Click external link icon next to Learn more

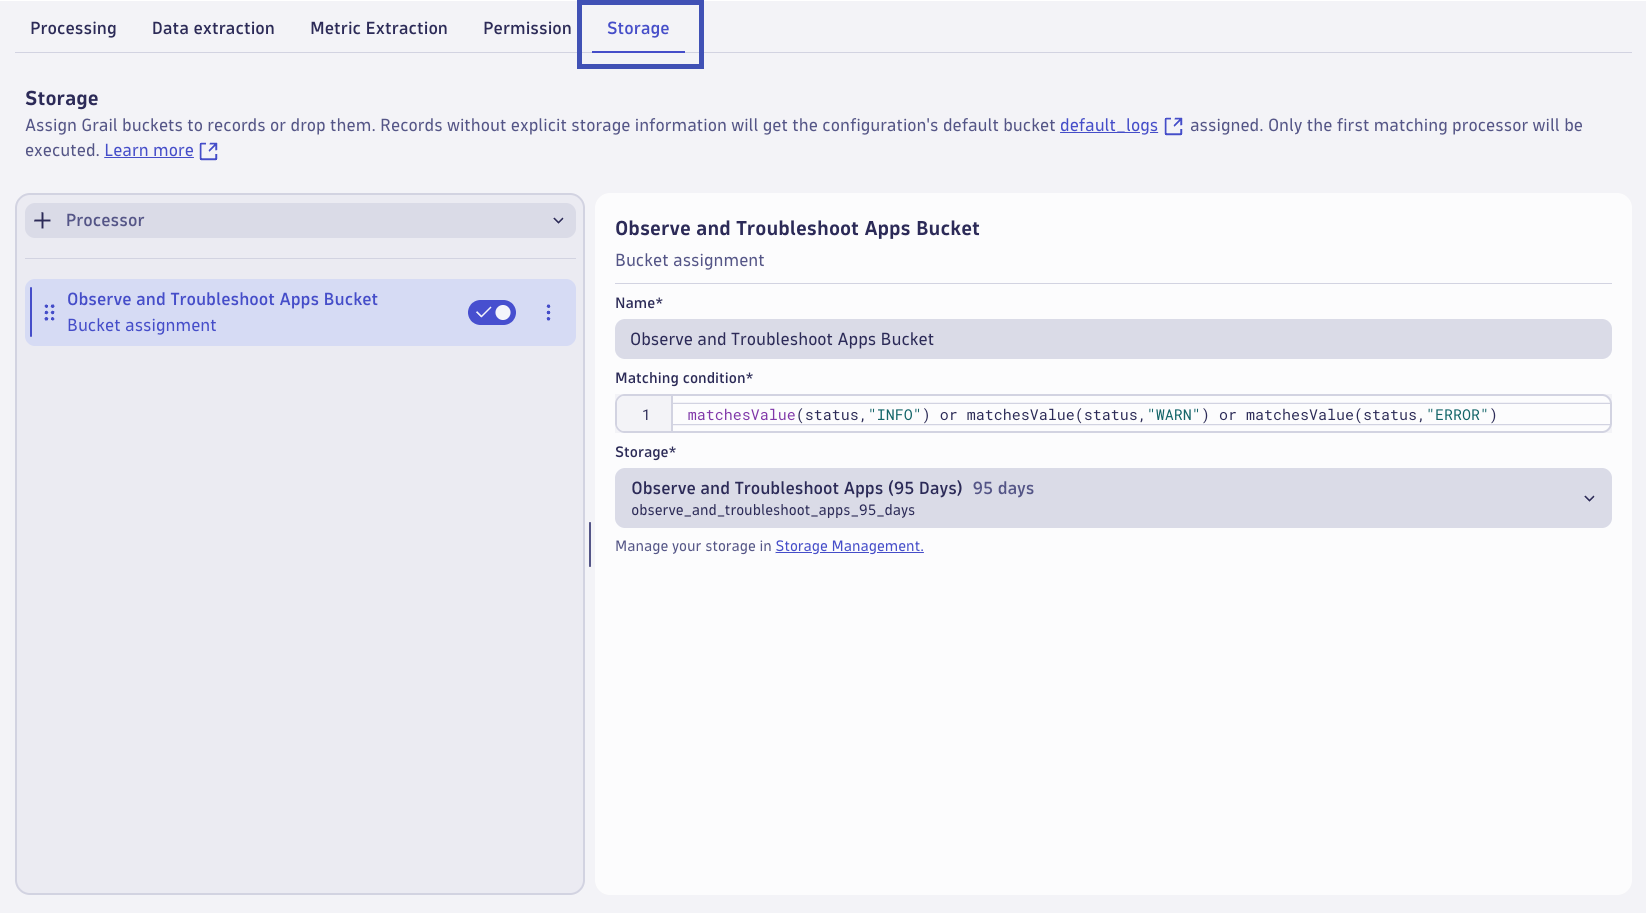pyautogui.click(x=209, y=151)
